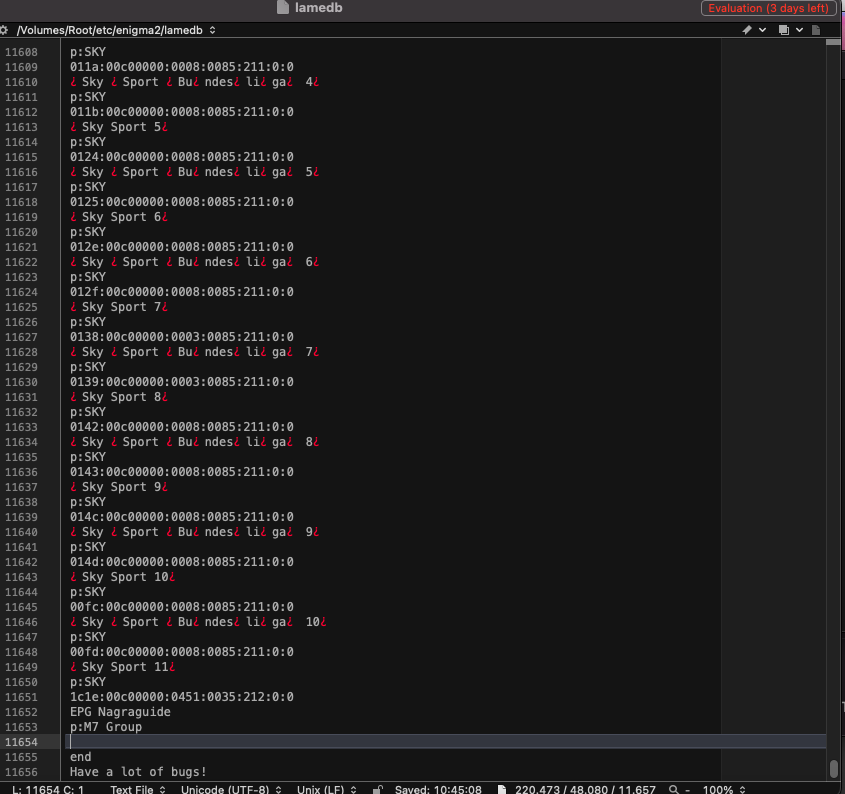845x794 pixels.
Task: Expand the chevron next to documents icon
Action: tap(799, 31)
